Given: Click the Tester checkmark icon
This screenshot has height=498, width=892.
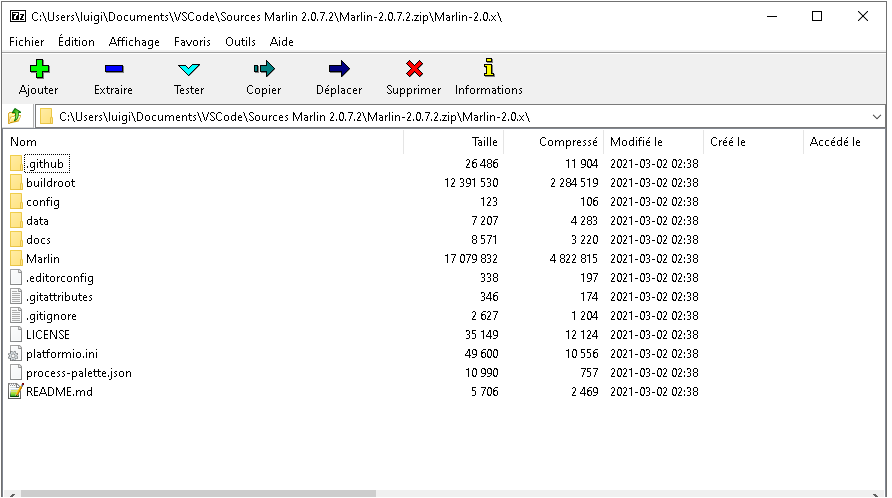Looking at the screenshot, I should point(188,69).
